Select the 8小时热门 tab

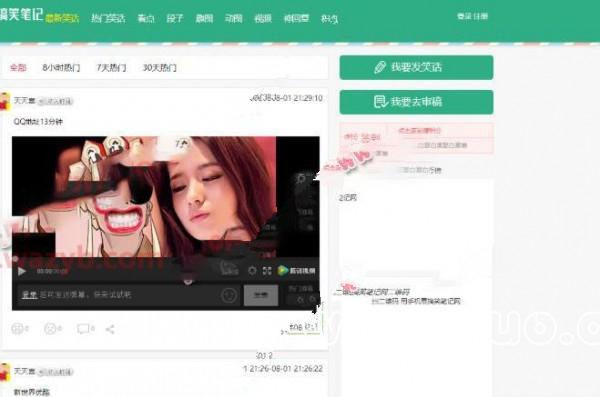pos(61,68)
